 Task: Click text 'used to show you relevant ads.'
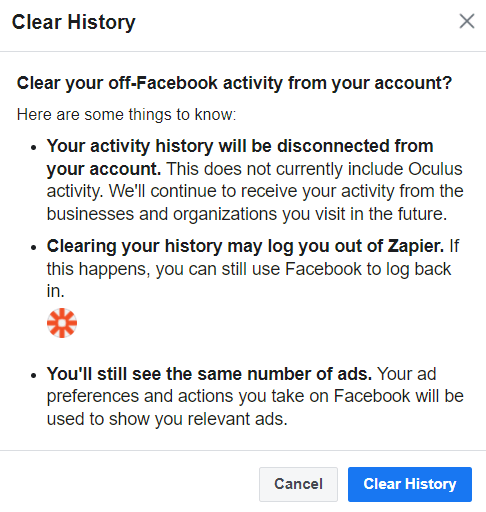coord(167,419)
